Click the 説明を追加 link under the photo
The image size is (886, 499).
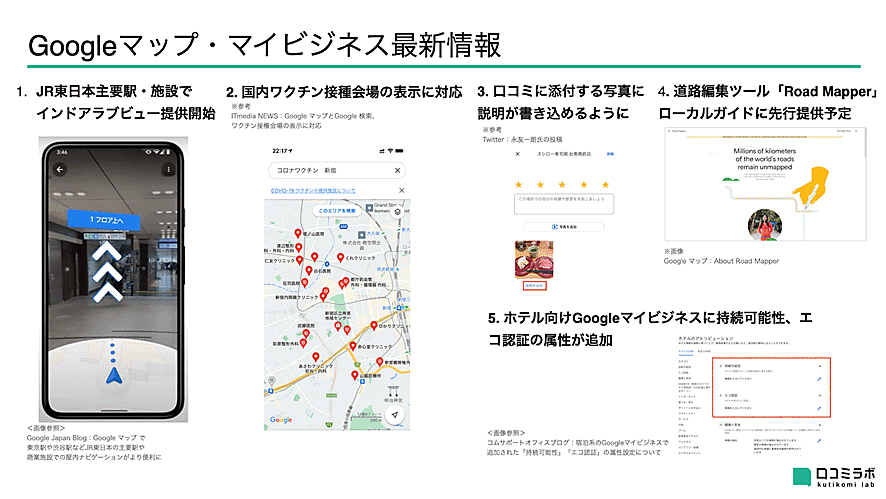pyautogui.click(x=533, y=285)
